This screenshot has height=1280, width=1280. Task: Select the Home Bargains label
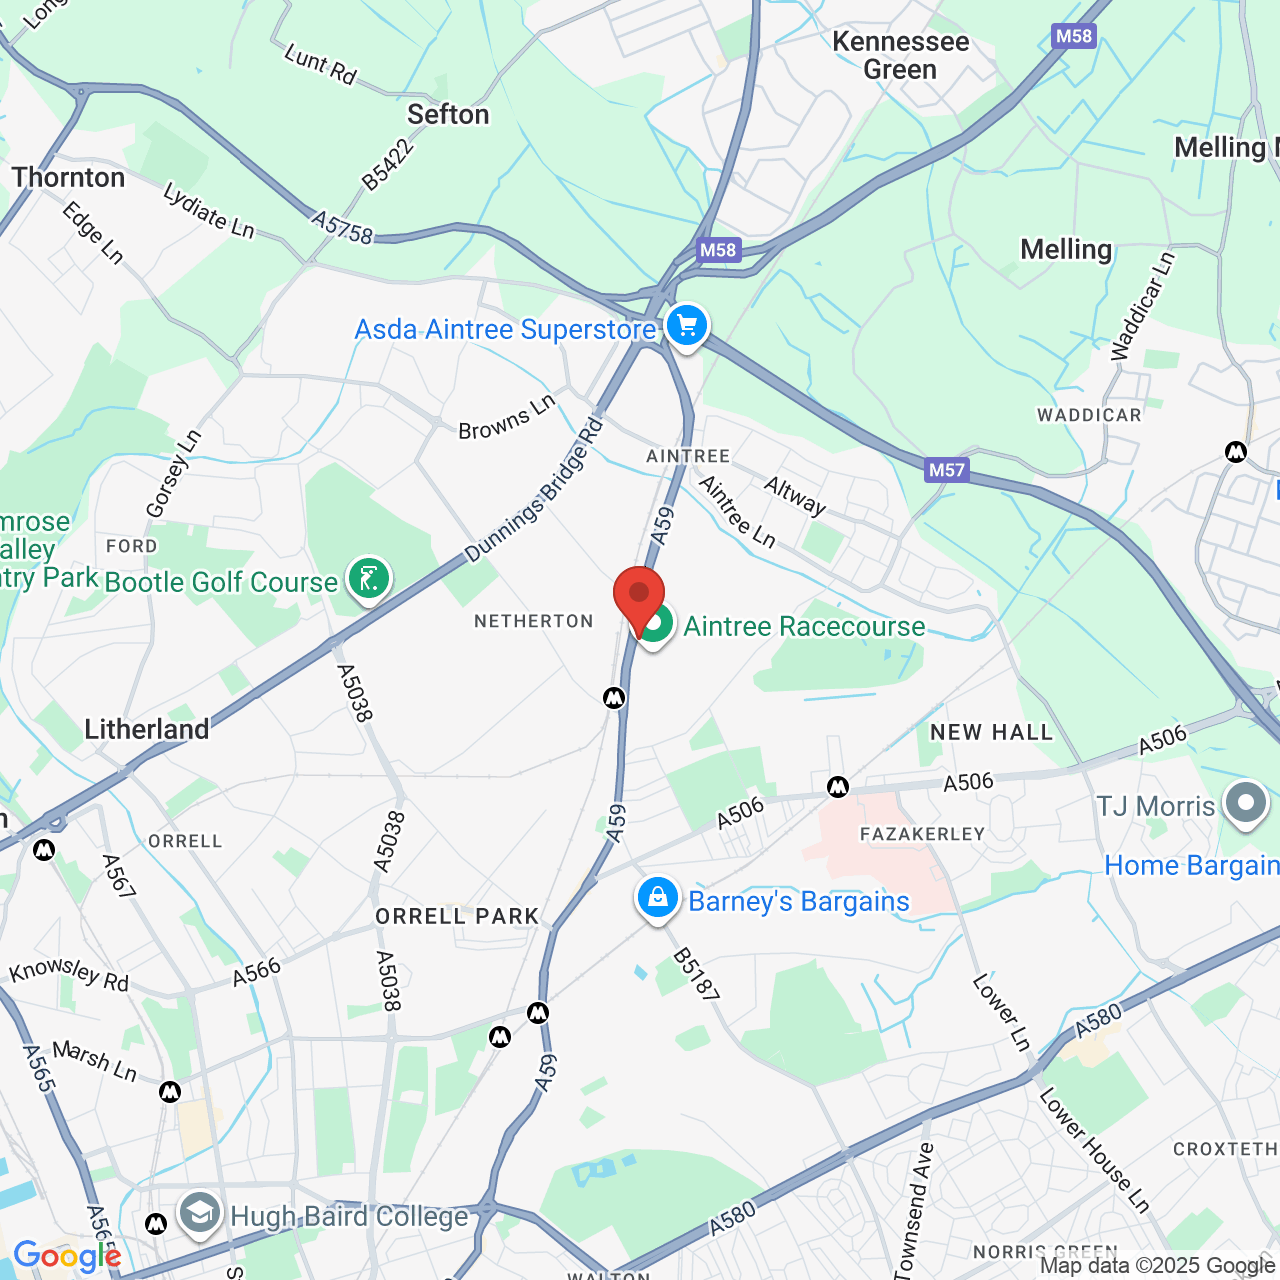click(1192, 865)
